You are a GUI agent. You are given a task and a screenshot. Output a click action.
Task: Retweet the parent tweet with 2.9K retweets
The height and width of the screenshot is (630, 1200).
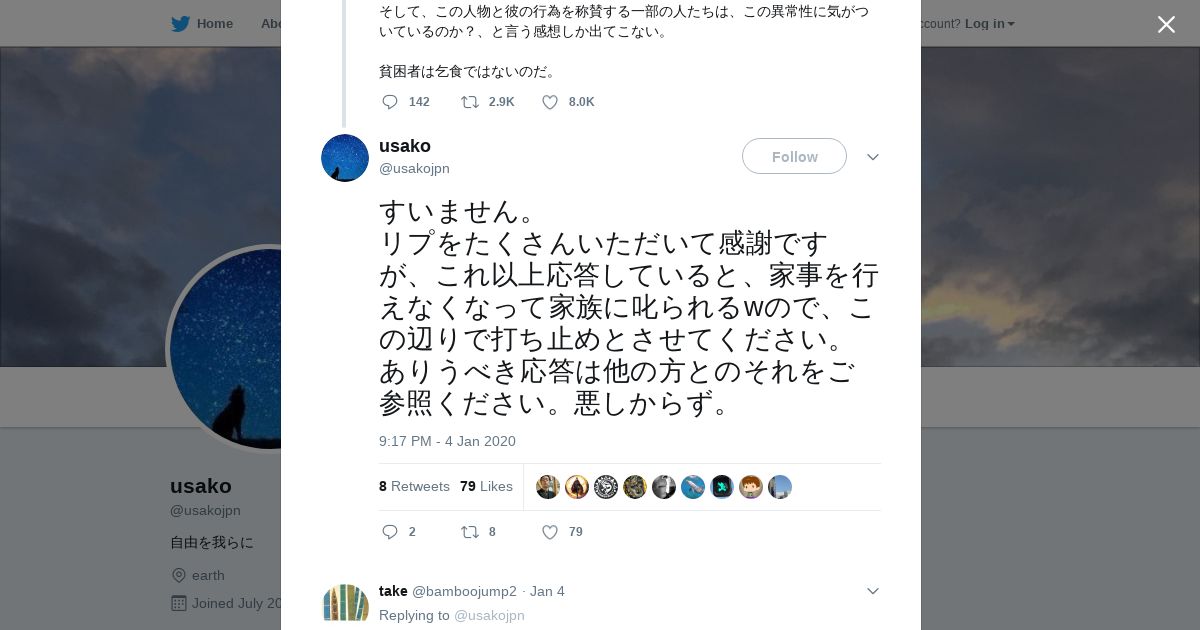(469, 102)
